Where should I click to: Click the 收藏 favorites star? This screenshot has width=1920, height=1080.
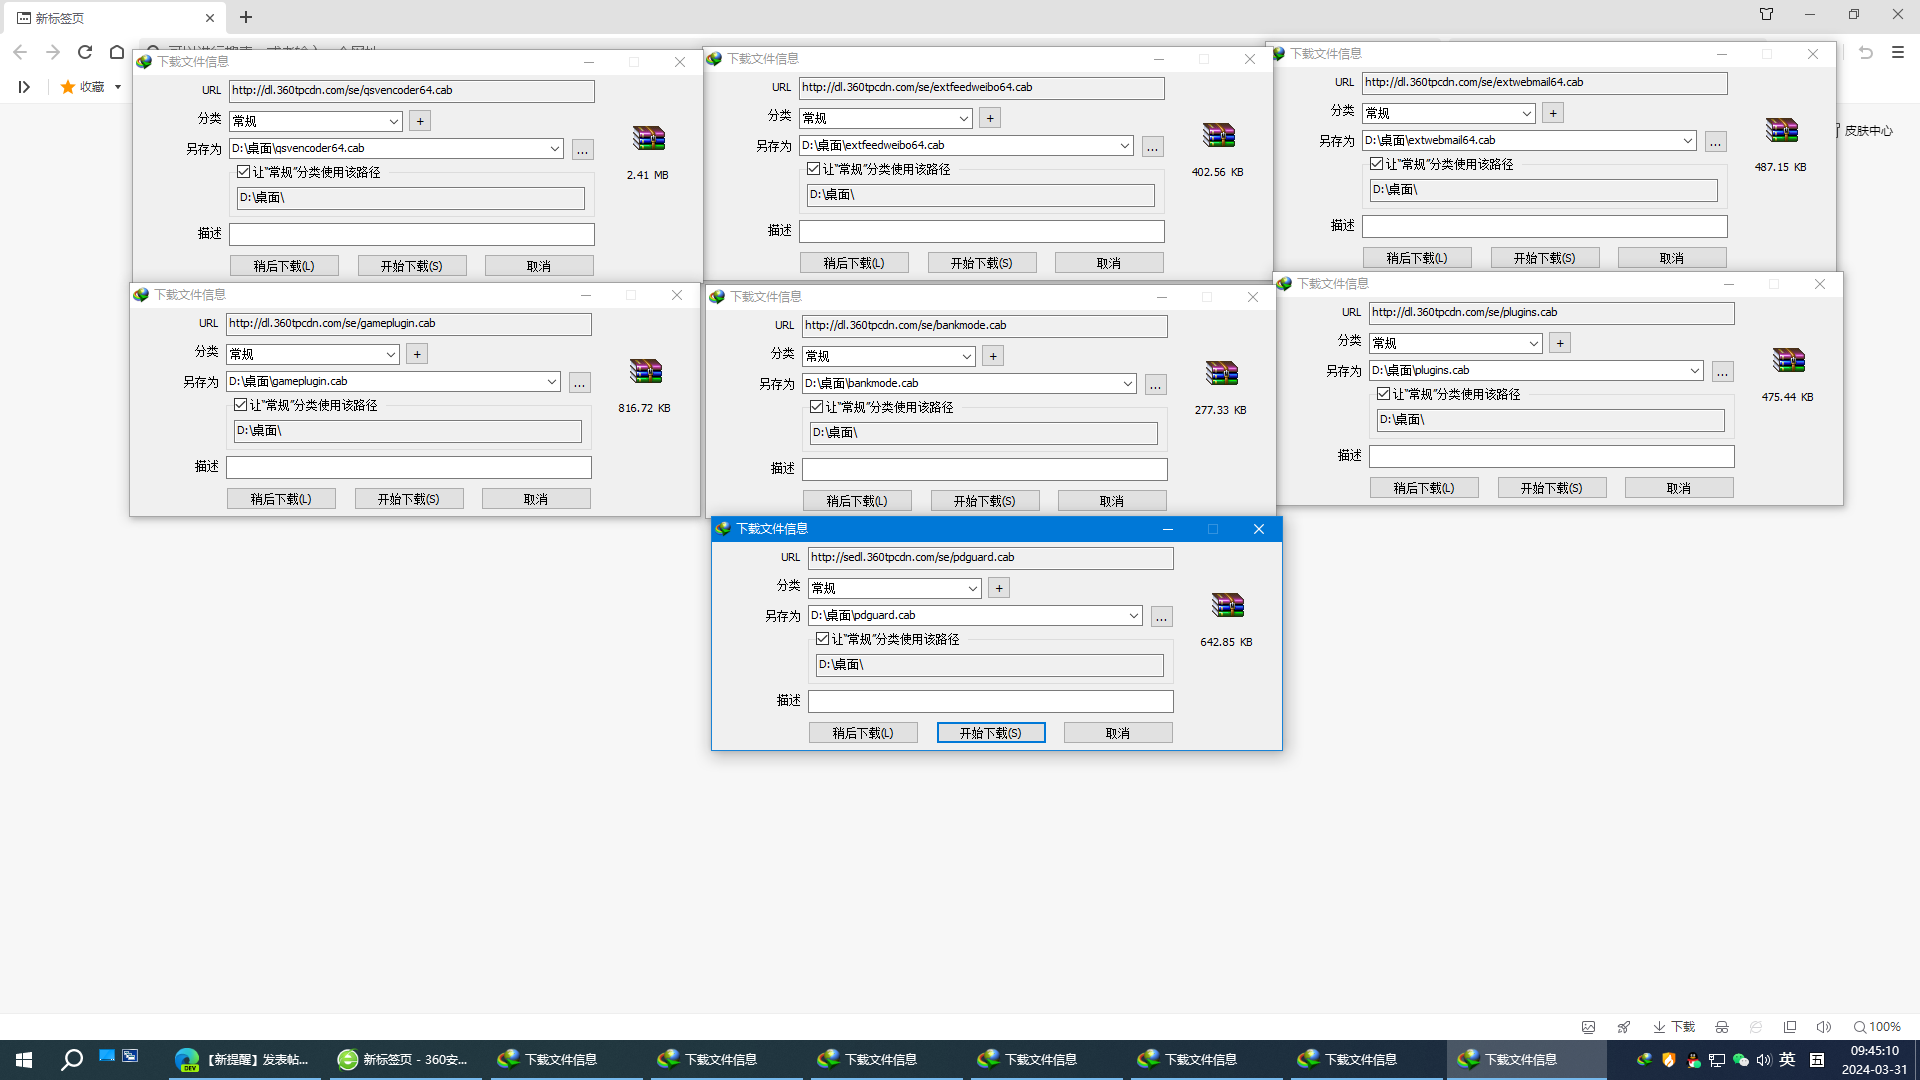[68, 87]
